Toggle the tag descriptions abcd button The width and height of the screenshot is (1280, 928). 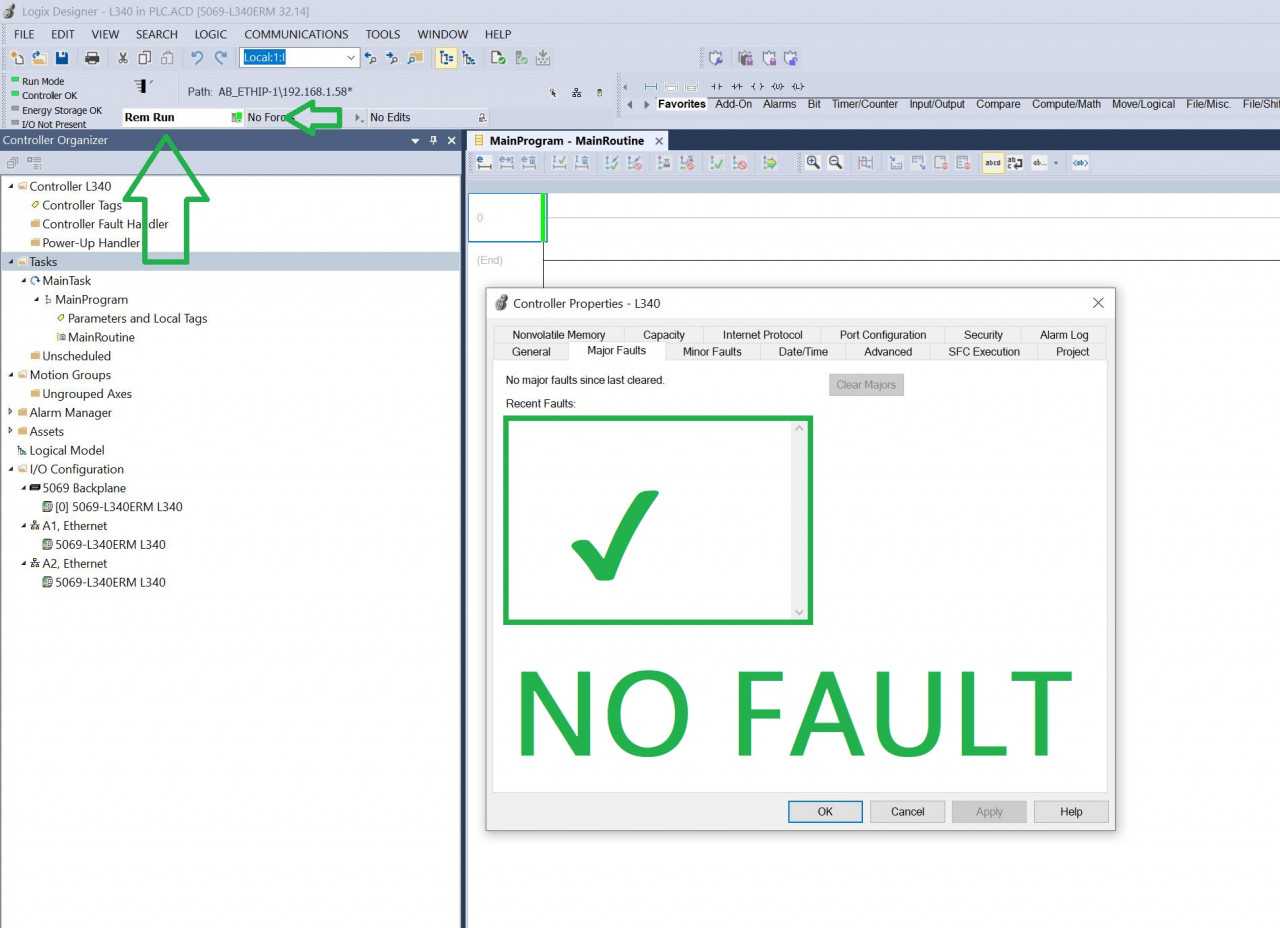click(x=993, y=162)
